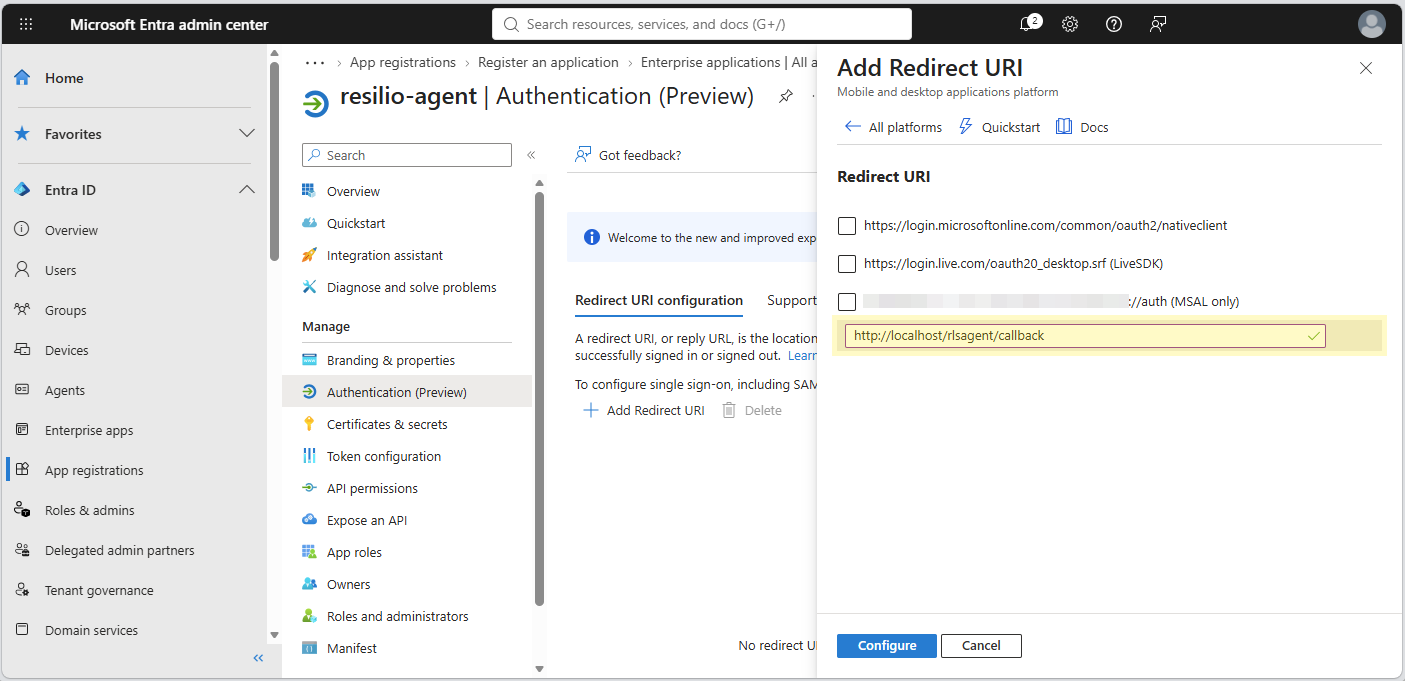Expand the Favorites section

tap(247, 134)
